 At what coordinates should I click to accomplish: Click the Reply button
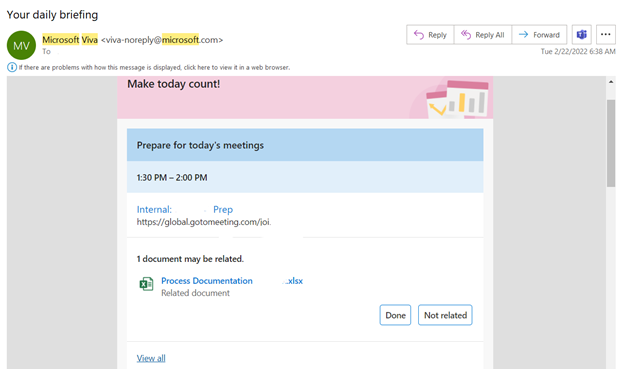click(430, 35)
